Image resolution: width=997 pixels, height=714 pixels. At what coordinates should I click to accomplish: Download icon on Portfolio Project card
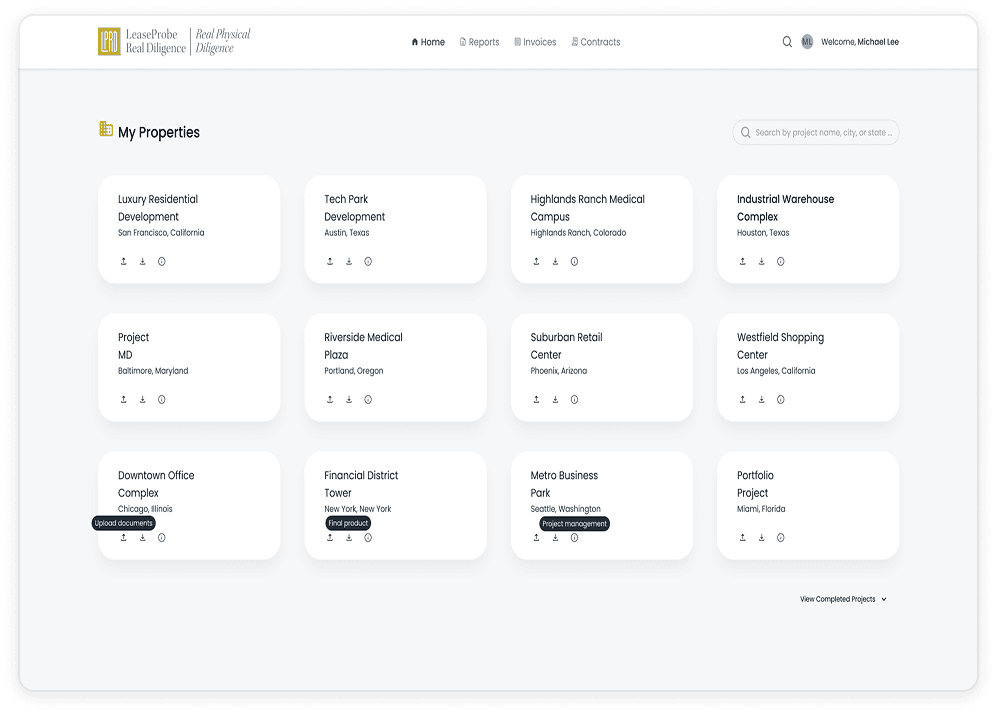762,537
